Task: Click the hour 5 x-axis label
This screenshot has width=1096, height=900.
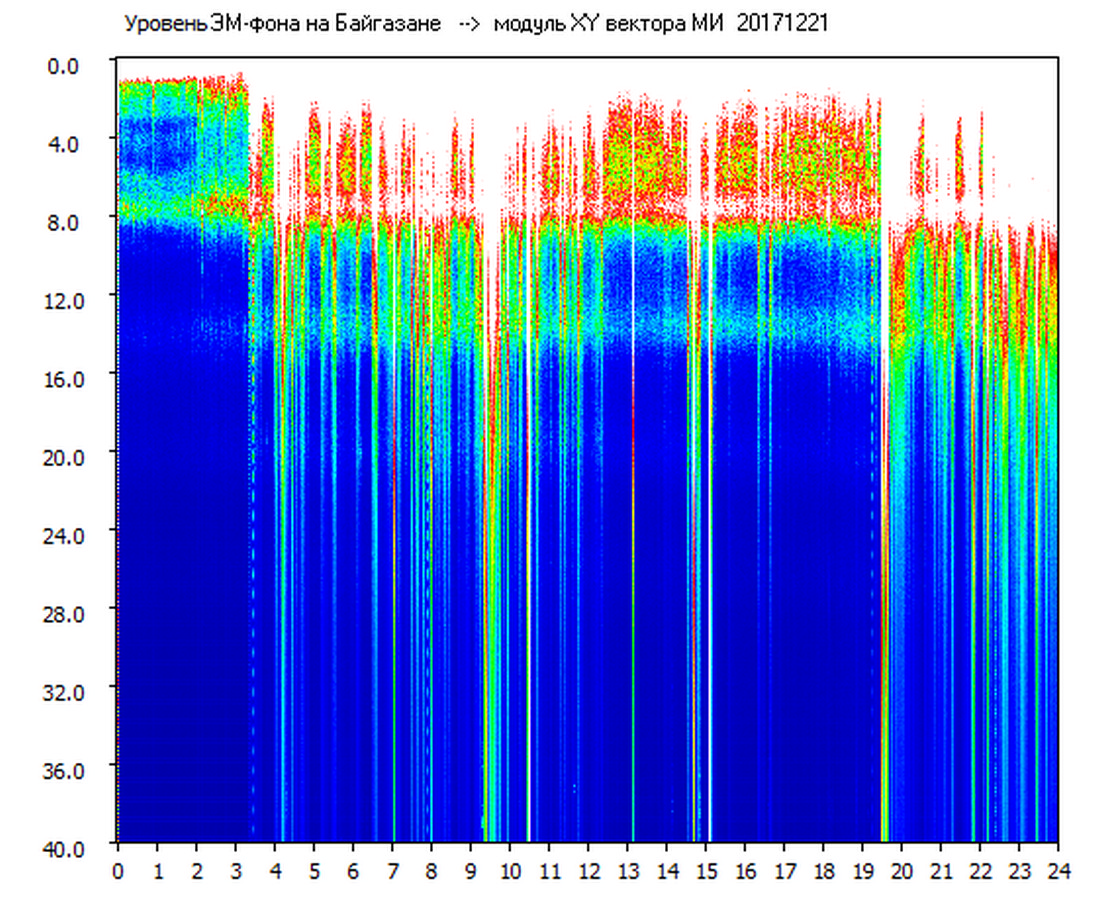Action: (x=314, y=871)
